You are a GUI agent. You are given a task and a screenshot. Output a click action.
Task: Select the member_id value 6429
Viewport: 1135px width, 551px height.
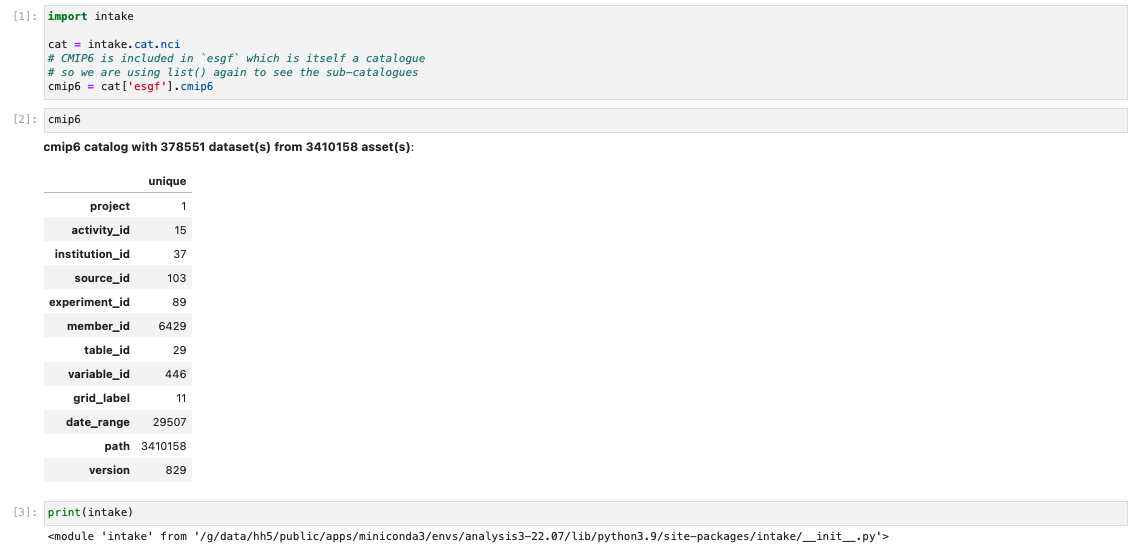click(172, 326)
